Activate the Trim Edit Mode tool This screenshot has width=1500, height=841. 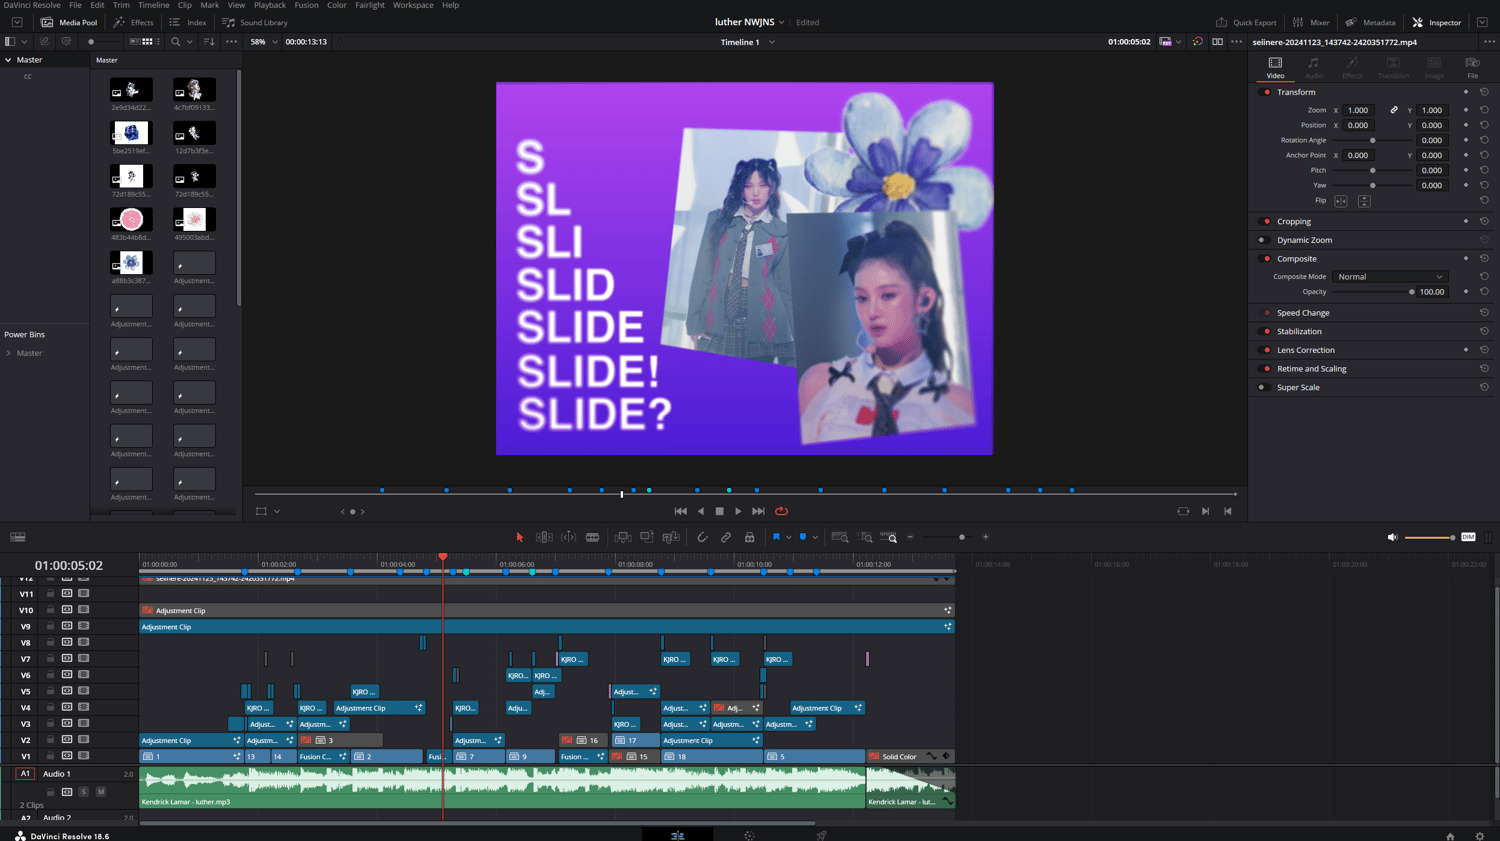point(544,537)
